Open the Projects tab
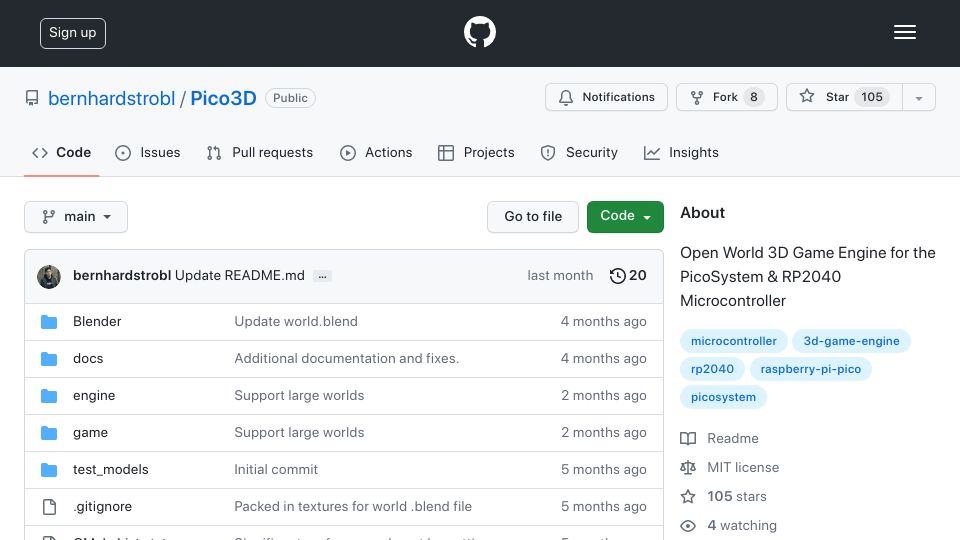The height and width of the screenshot is (540, 960). pyautogui.click(x=476, y=152)
